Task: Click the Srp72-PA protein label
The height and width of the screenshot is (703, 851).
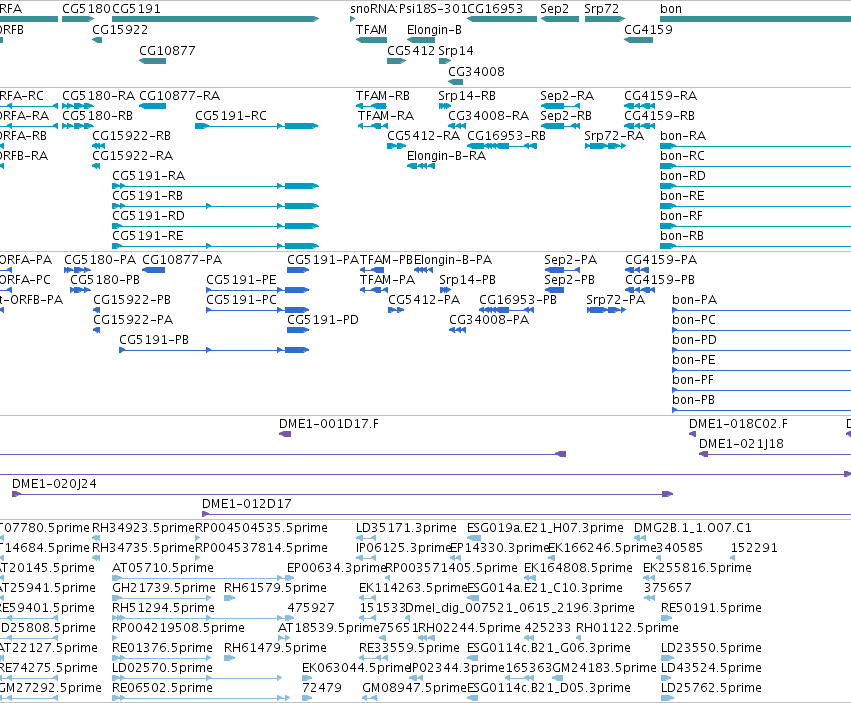Action: click(615, 300)
